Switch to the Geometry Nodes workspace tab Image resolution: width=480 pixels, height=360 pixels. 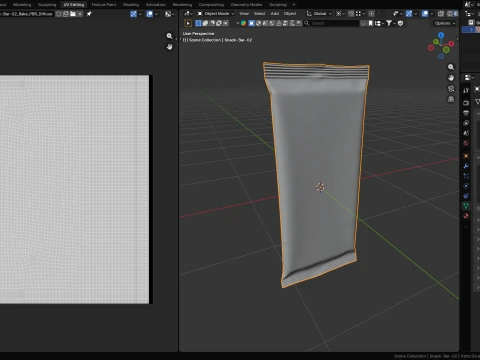point(246,5)
